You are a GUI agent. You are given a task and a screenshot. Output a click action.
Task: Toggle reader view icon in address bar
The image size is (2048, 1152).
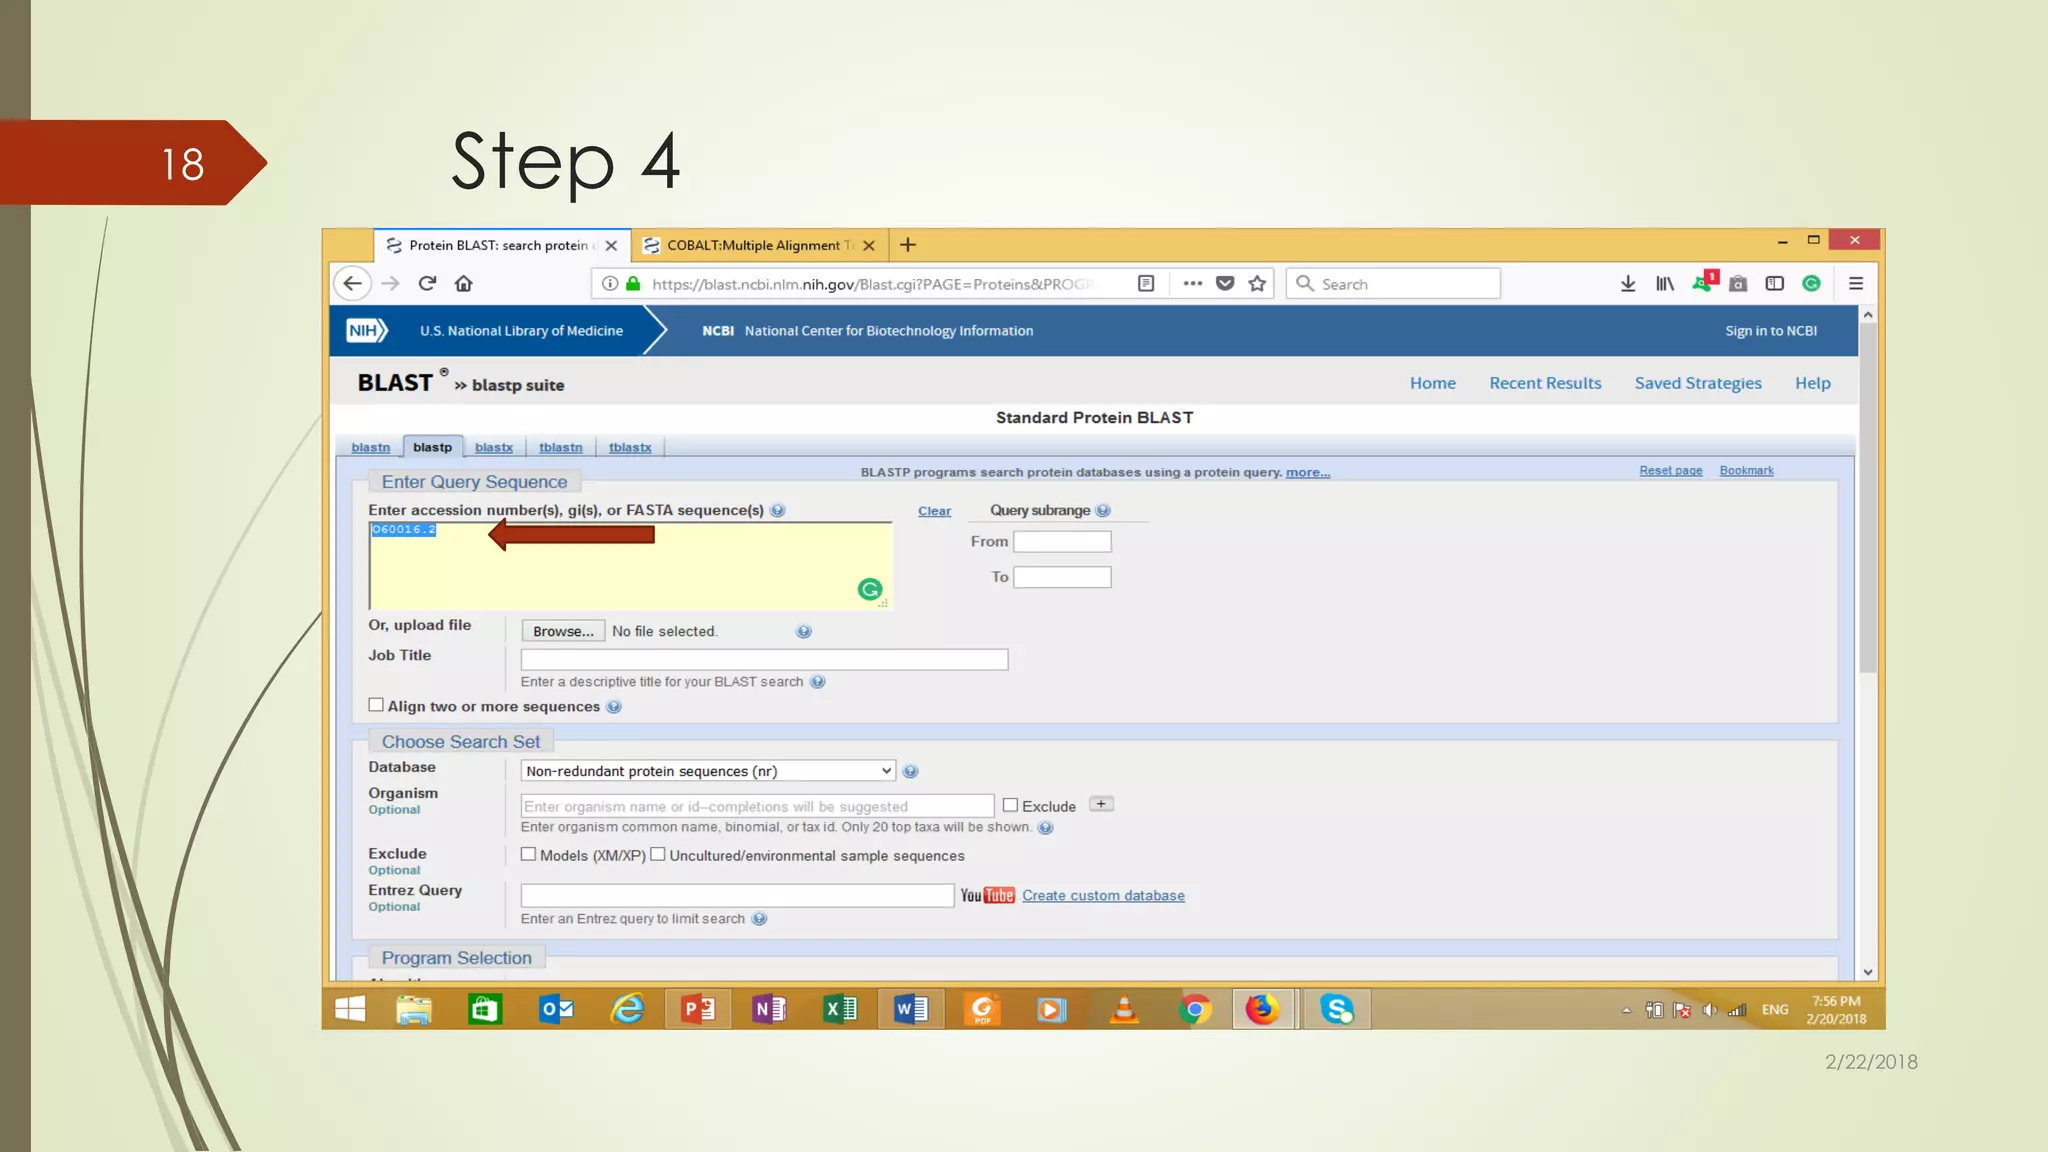1146,284
